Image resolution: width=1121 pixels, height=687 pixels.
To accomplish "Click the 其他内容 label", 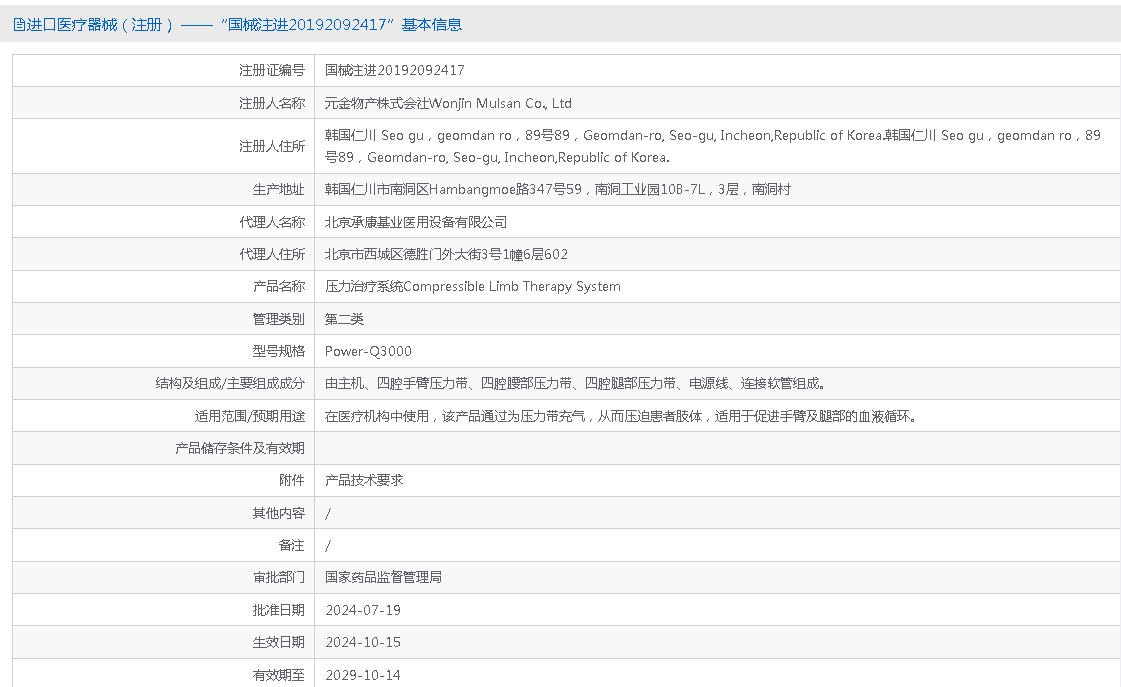I will pos(278,513).
